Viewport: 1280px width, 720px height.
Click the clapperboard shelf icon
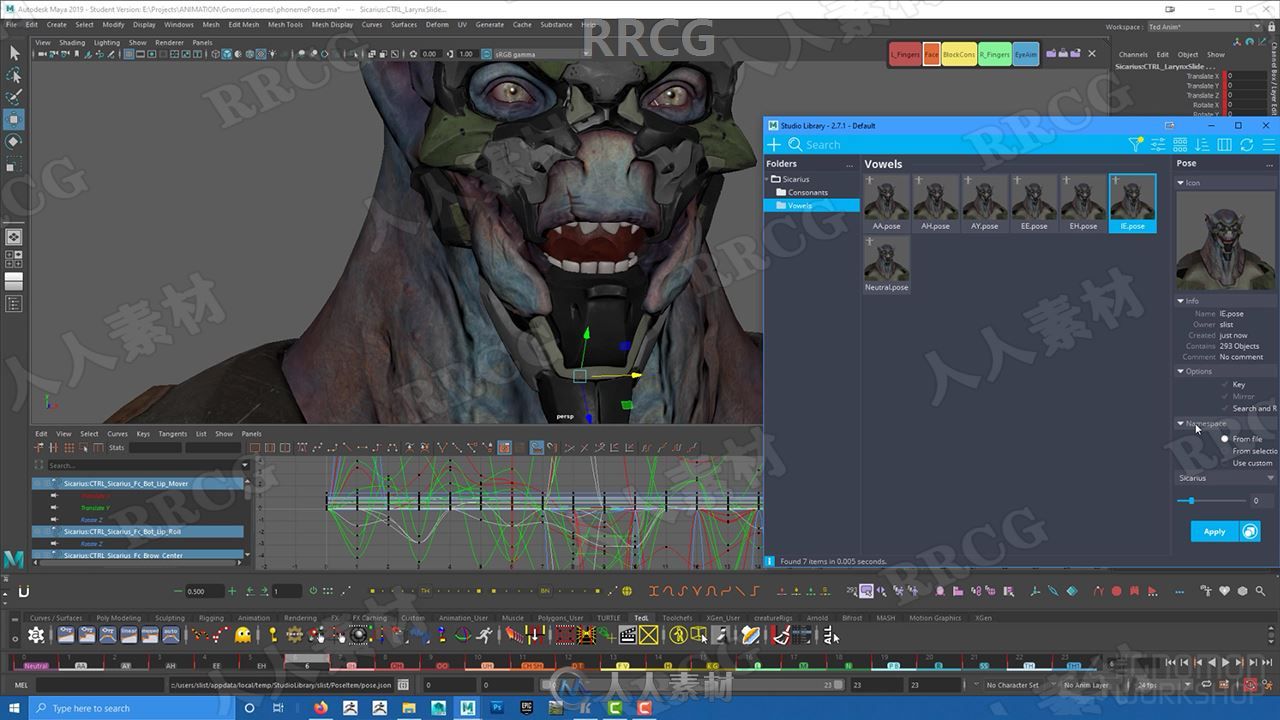click(628, 635)
